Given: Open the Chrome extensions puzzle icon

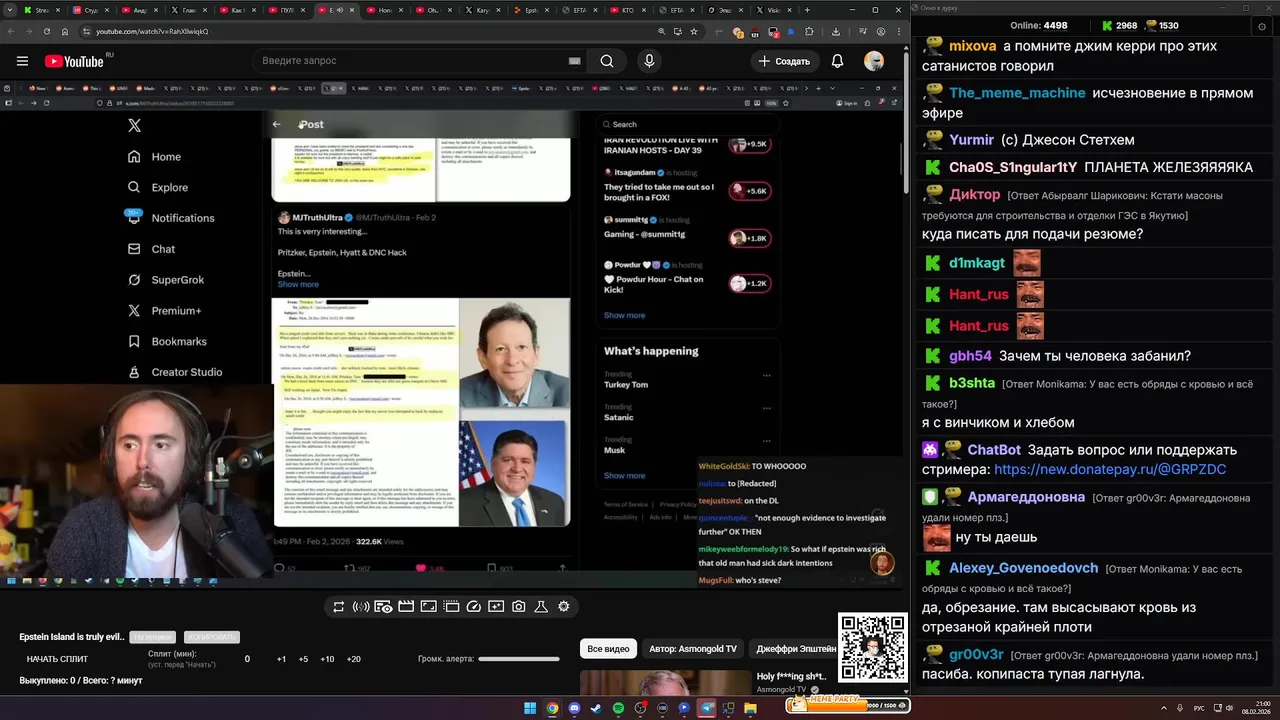Looking at the screenshot, I should (809, 31).
